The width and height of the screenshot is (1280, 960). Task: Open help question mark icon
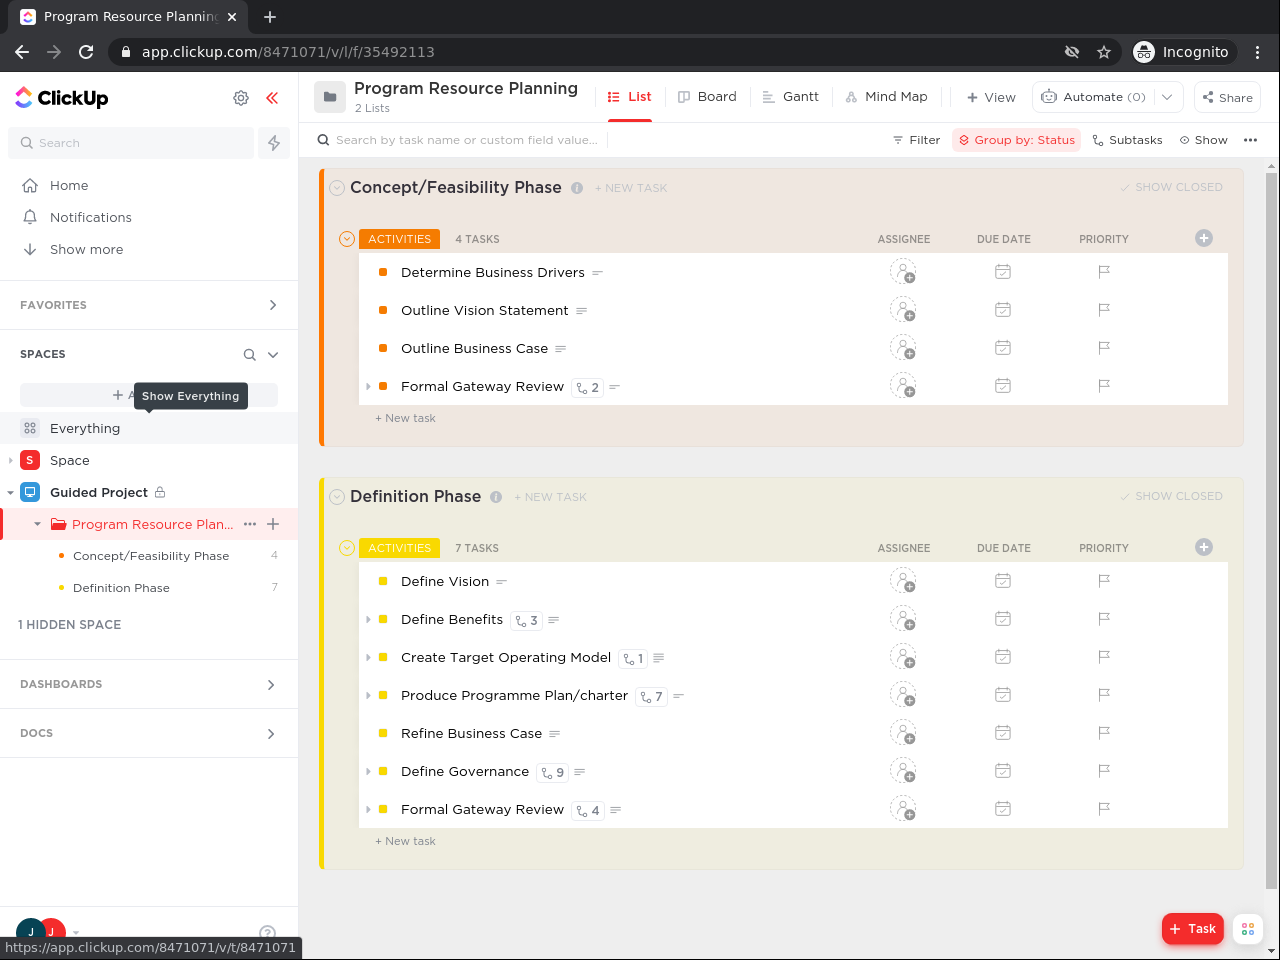[x=267, y=933]
